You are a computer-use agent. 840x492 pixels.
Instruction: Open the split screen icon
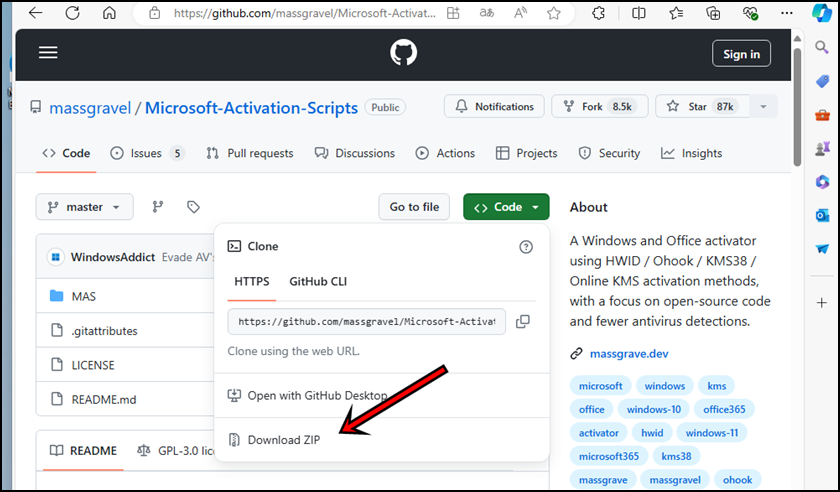coord(639,13)
